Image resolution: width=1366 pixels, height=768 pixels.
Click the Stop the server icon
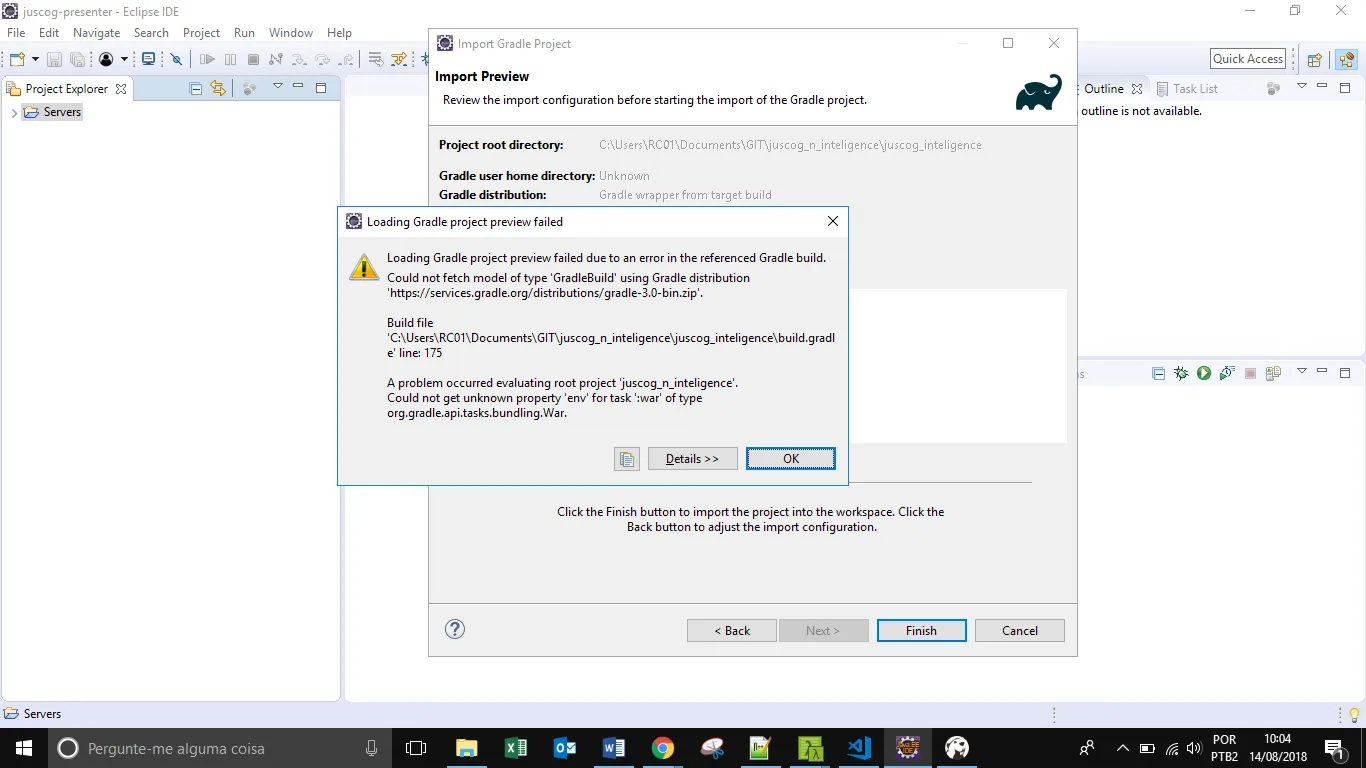(x=1250, y=374)
